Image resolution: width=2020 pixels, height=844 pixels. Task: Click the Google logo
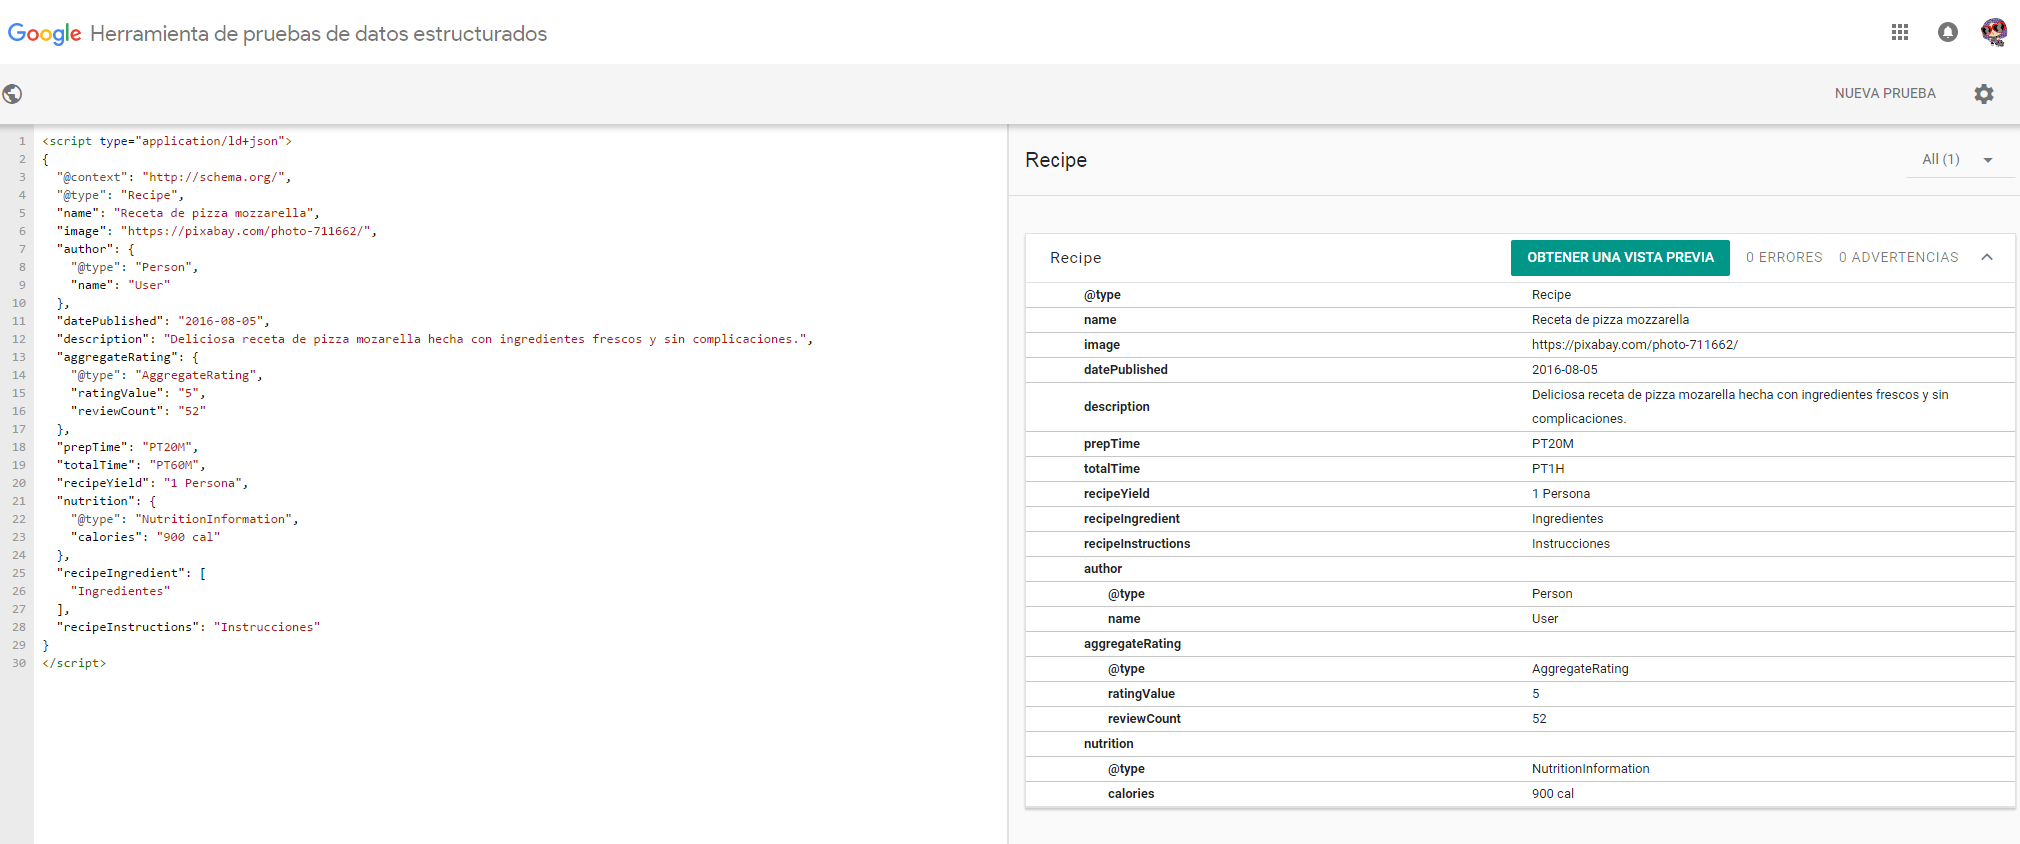pyautogui.click(x=45, y=34)
